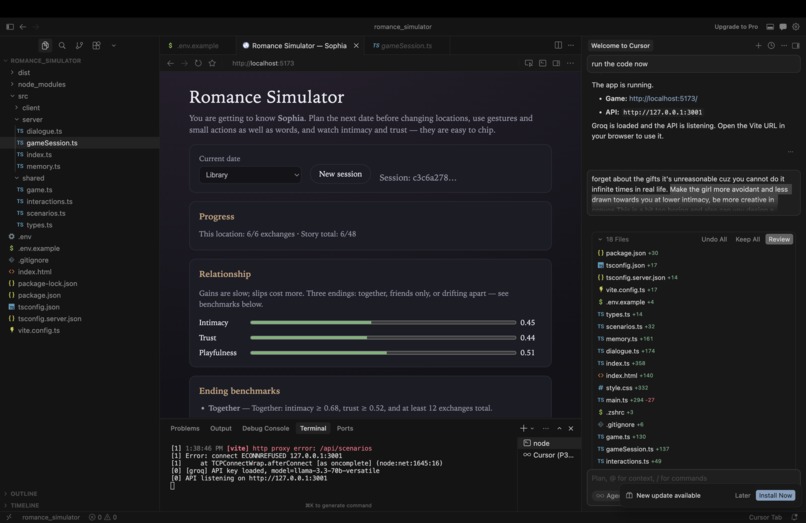Screen dimensions: 806x523
Task: Expand the client folder
Action: coord(30,108)
